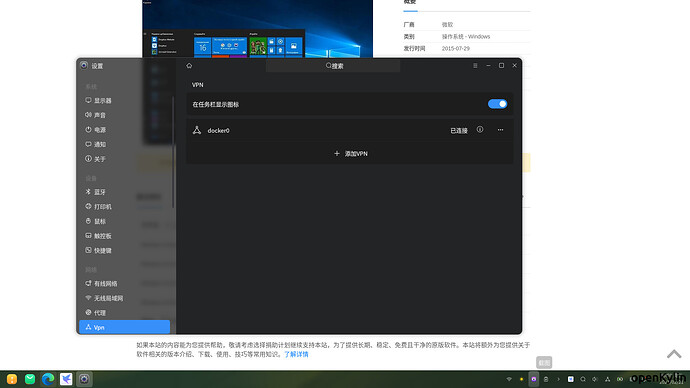Expand hidden tray icons chevron
Screen dimensions: 690x388
[558, 379]
